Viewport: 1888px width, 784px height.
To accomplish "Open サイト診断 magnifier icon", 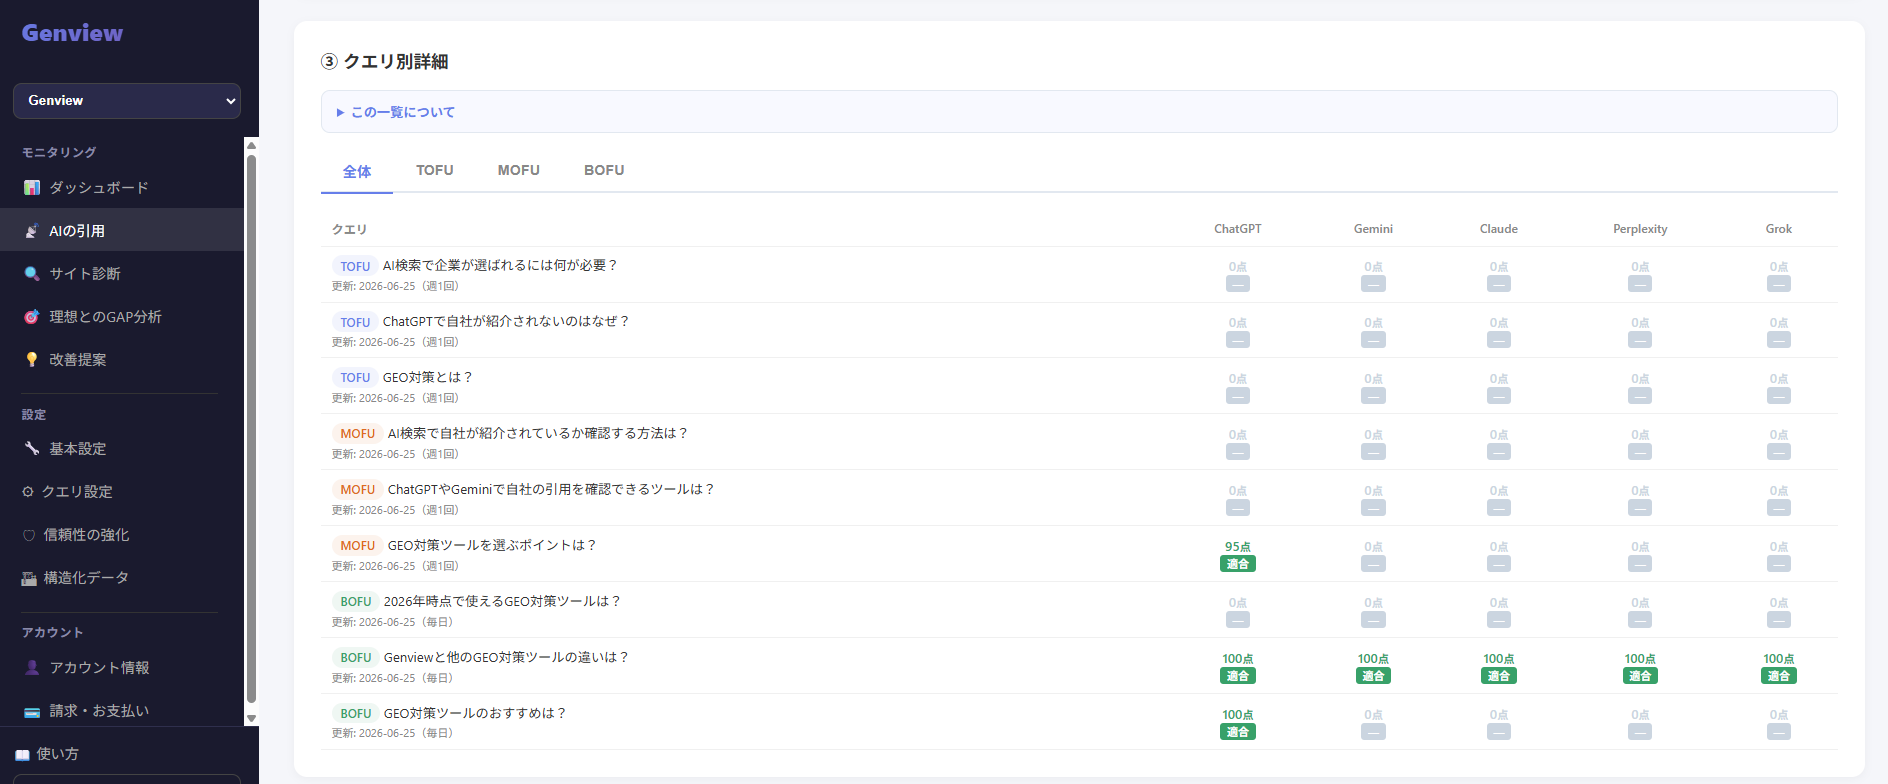I will [32, 274].
